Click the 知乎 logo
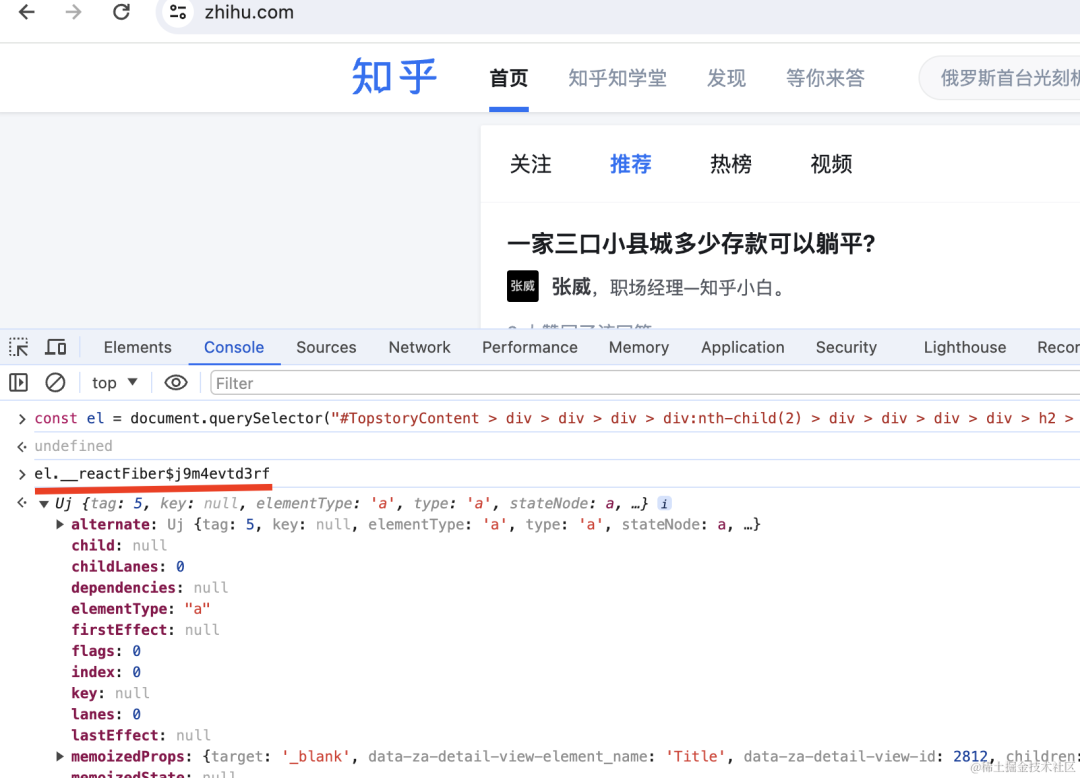This screenshot has width=1080, height=778. coord(394,76)
